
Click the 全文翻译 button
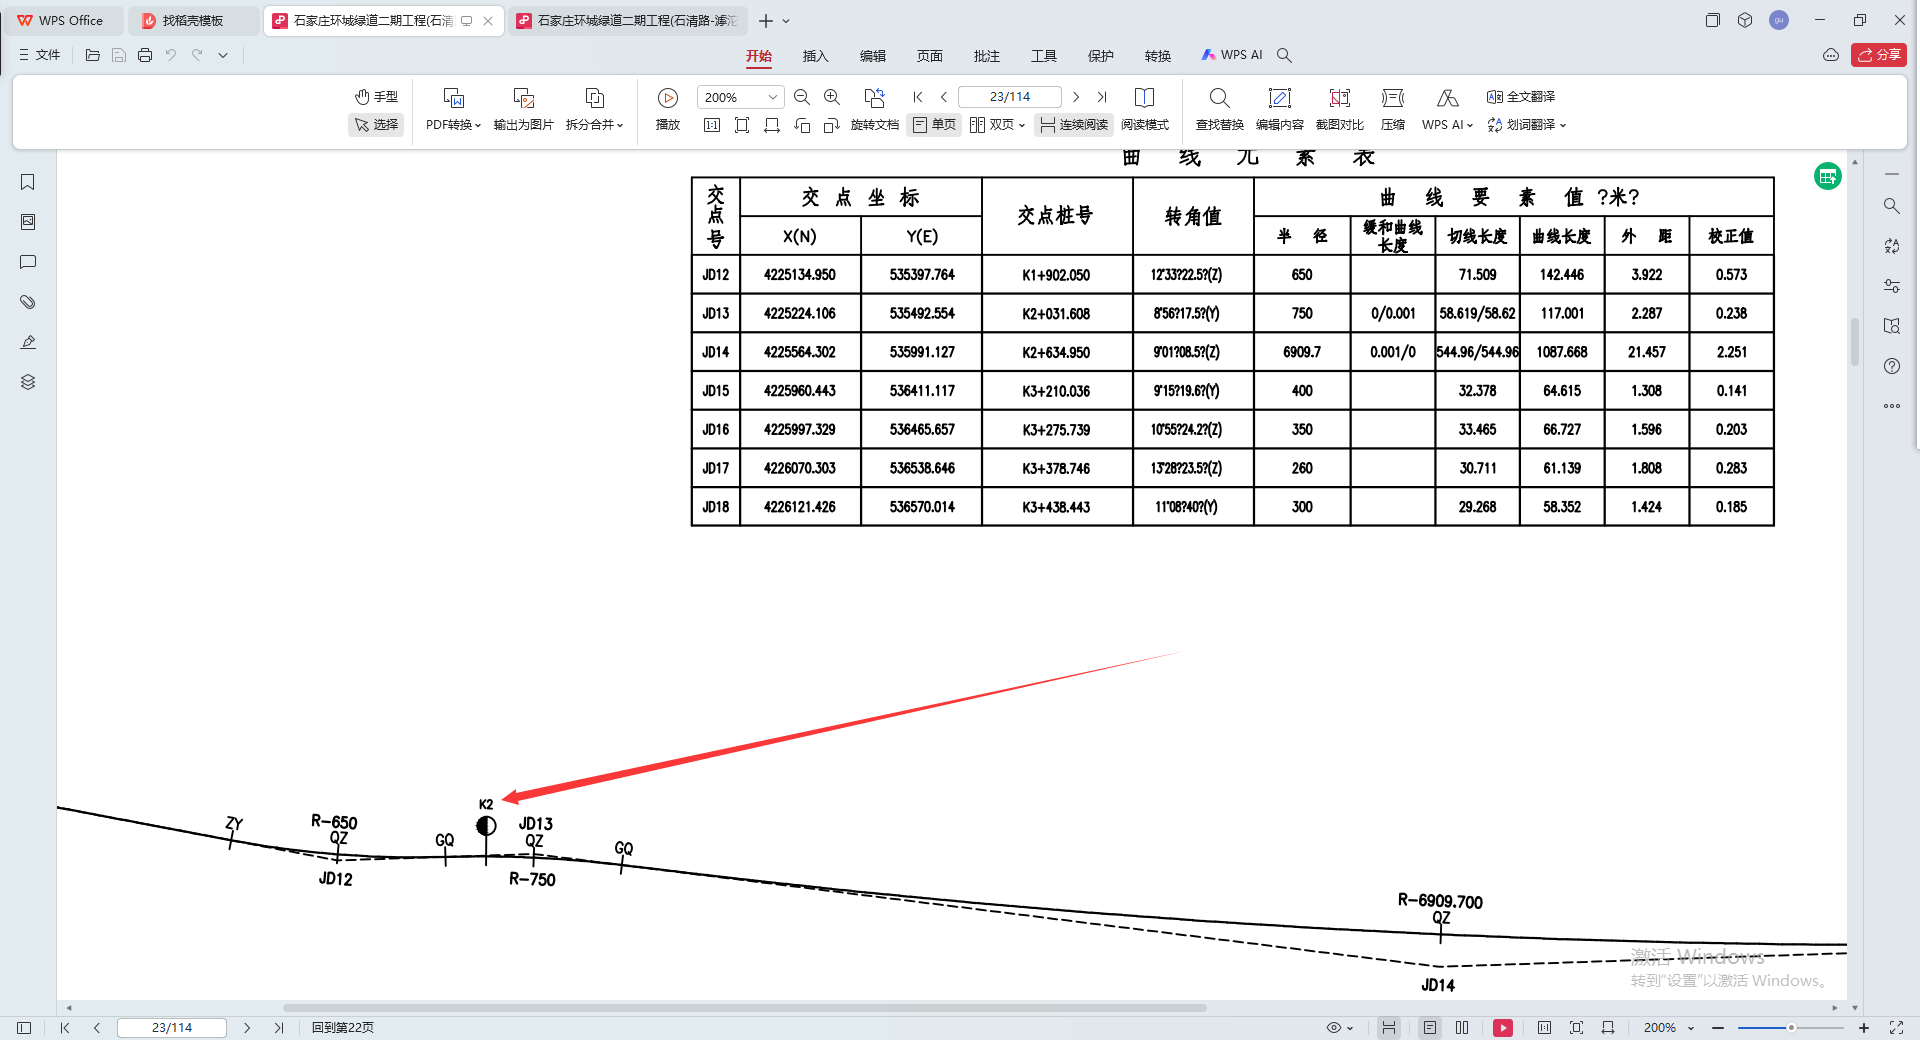click(x=1521, y=97)
